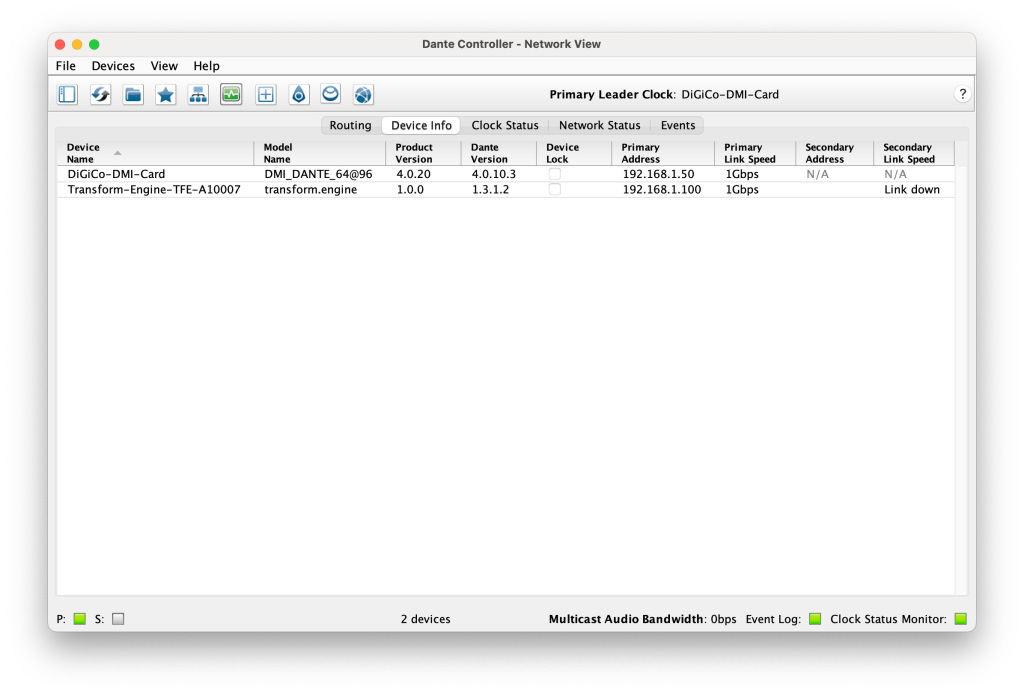Screen dimensions: 1024x695
Task: Toggle Device Lock for Transform-Engine-TFE-A10007
Action: click(x=554, y=189)
